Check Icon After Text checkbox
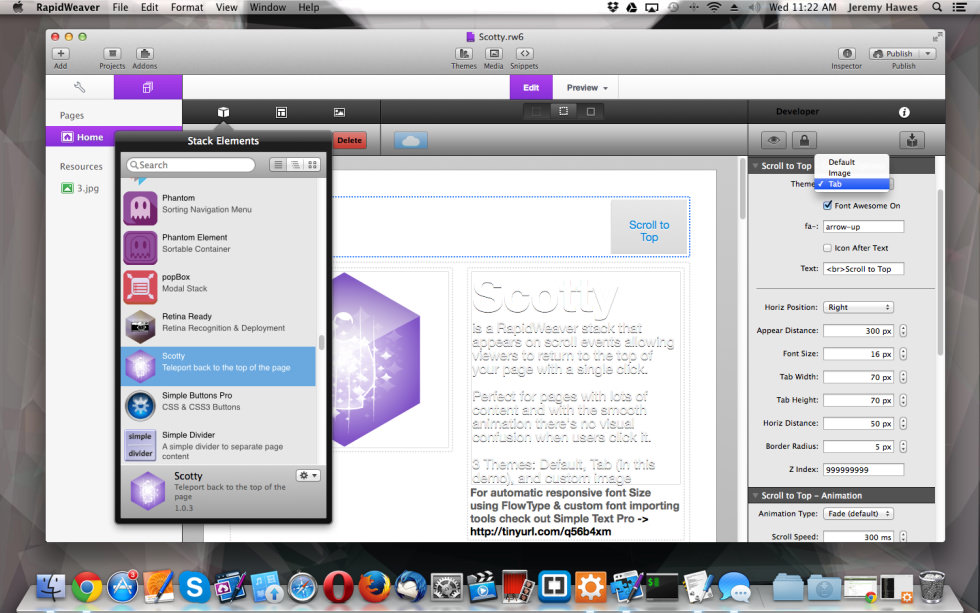This screenshot has height=613, width=980. click(828, 248)
